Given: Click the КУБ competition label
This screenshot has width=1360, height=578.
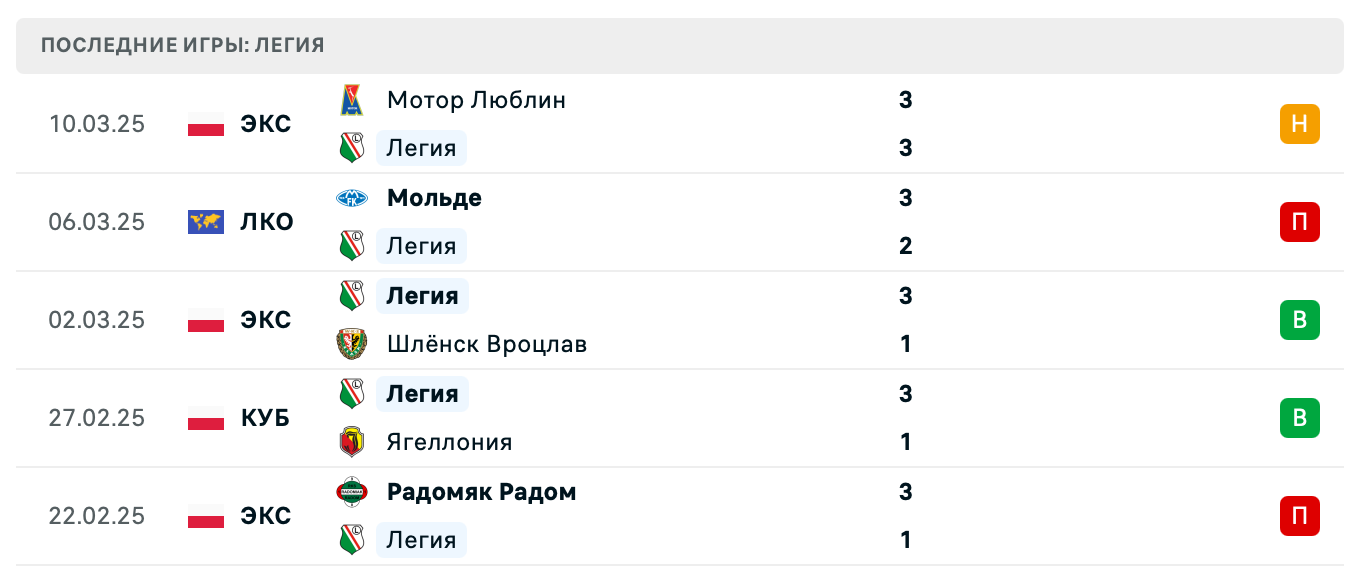Looking at the screenshot, I should 265,418.
